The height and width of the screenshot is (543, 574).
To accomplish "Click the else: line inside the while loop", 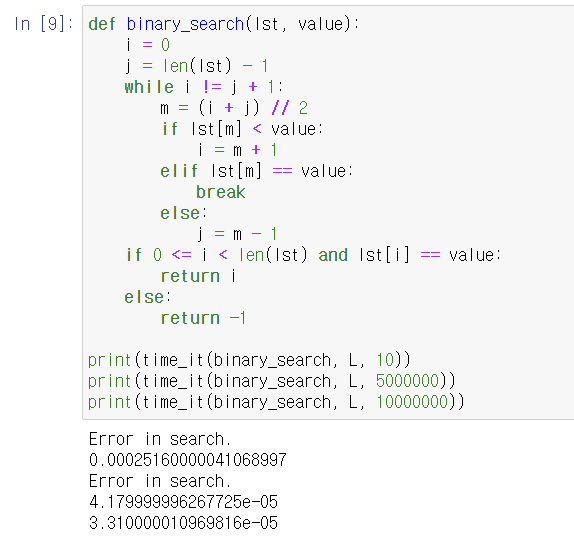I will (184, 213).
